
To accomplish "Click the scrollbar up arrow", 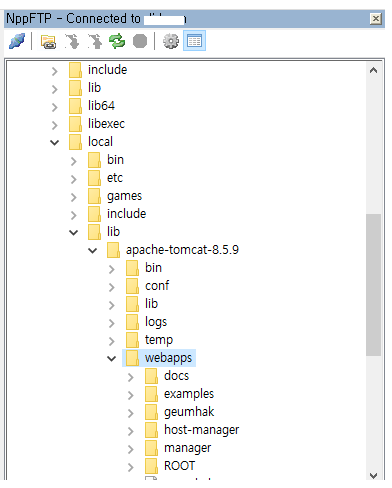I will [373, 70].
